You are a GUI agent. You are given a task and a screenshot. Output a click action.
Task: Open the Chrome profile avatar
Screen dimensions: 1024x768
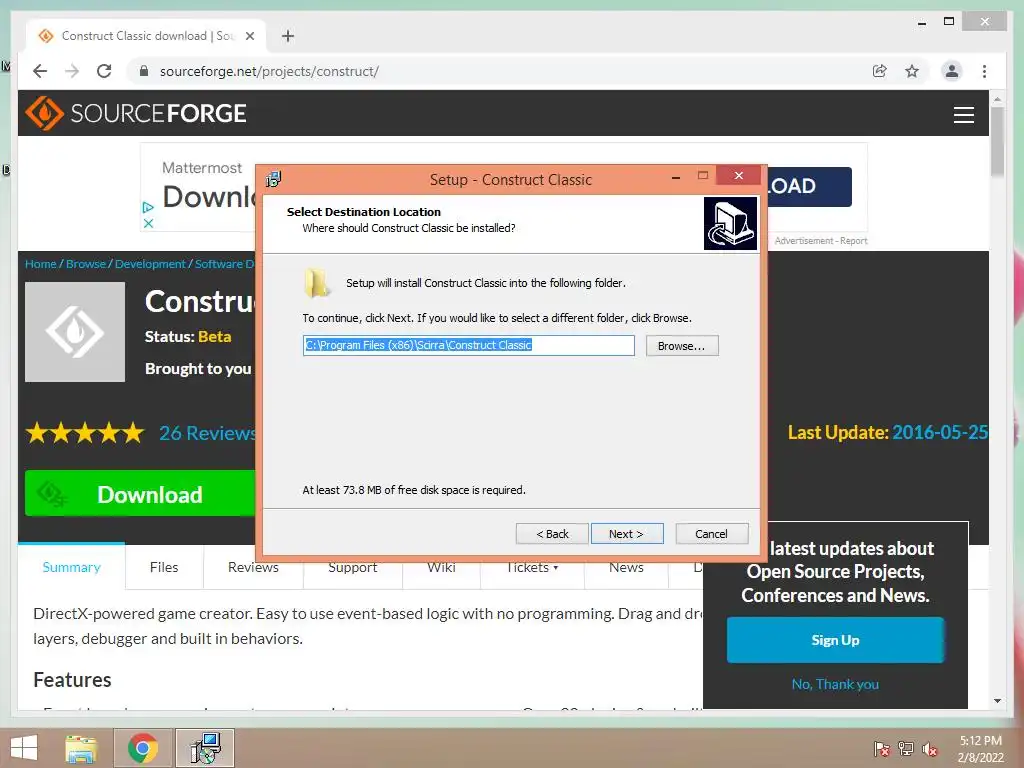pos(952,71)
